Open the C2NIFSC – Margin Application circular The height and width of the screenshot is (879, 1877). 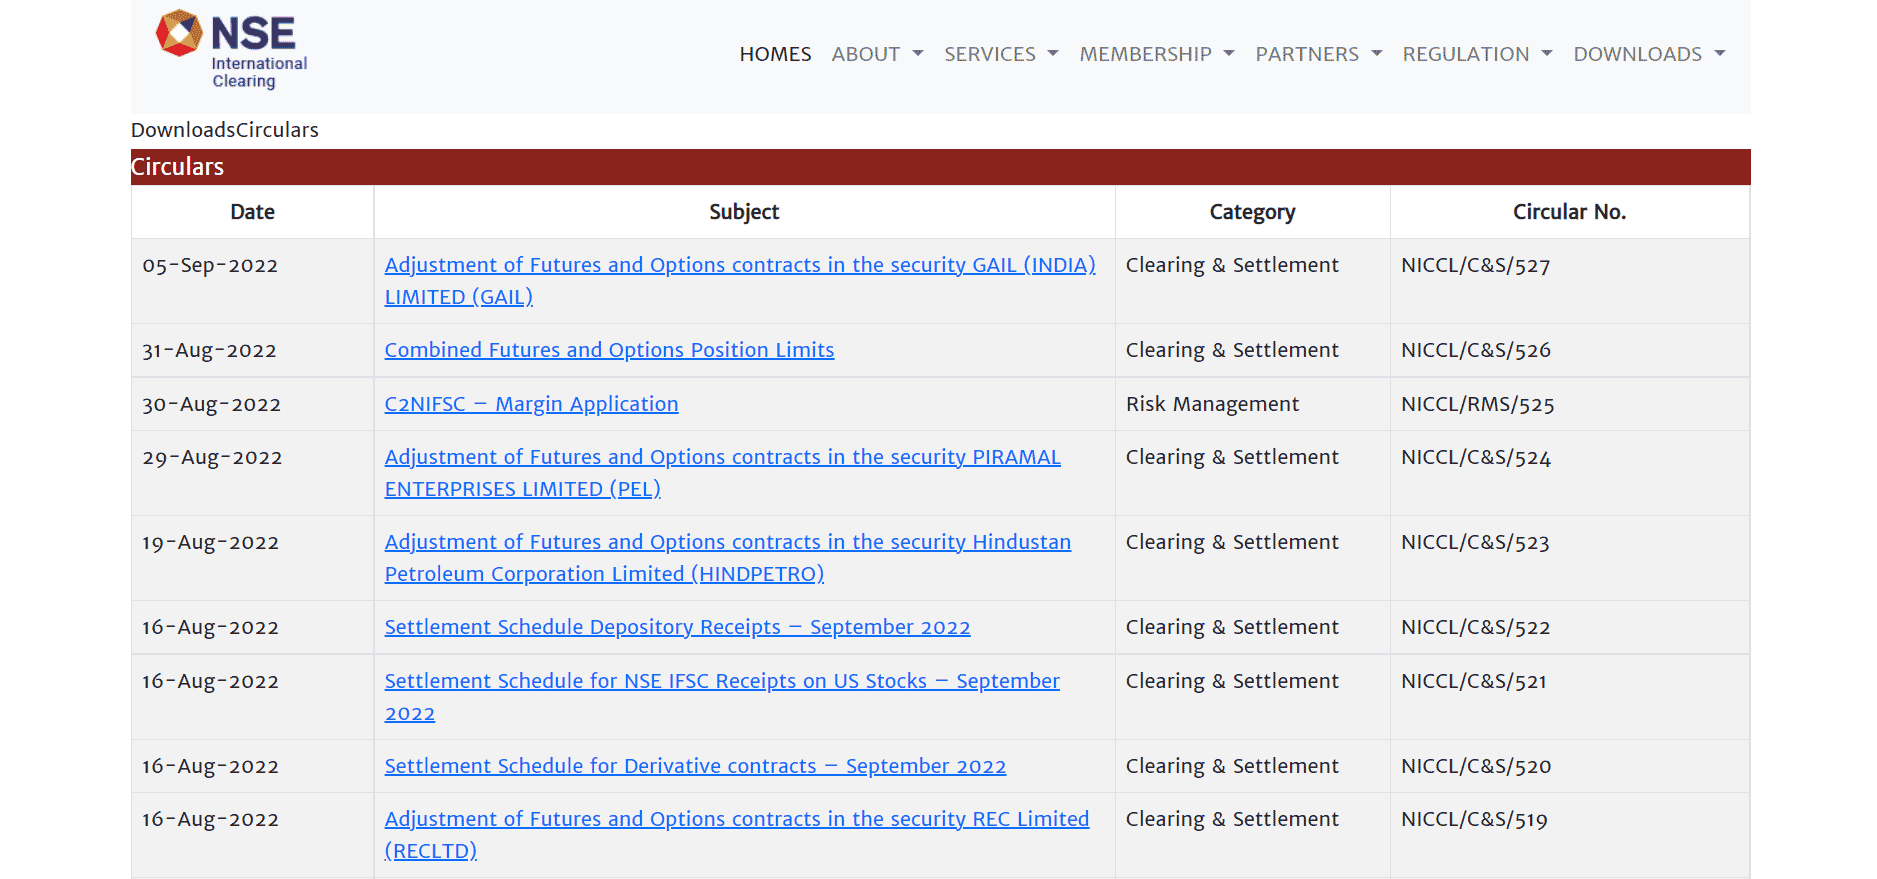pos(531,404)
